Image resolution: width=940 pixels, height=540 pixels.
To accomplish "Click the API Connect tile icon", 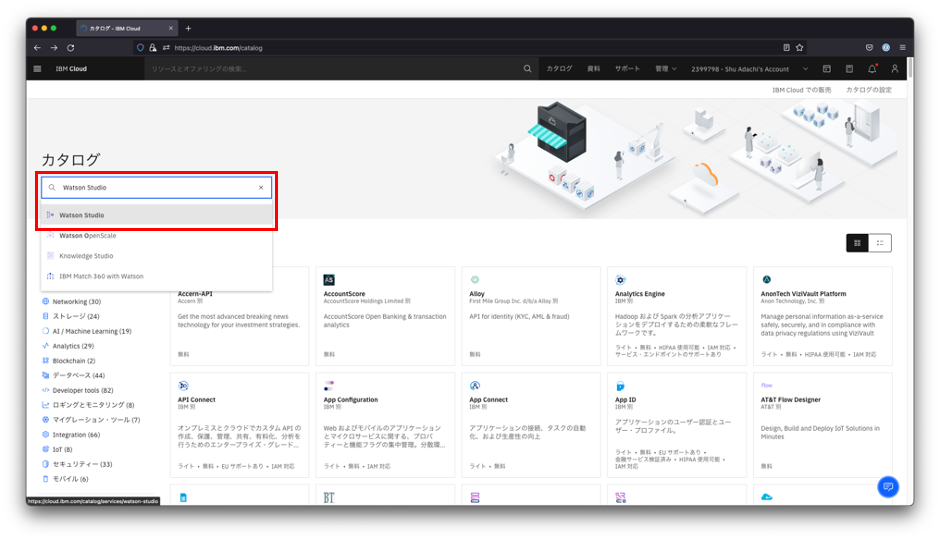I will point(183,385).
